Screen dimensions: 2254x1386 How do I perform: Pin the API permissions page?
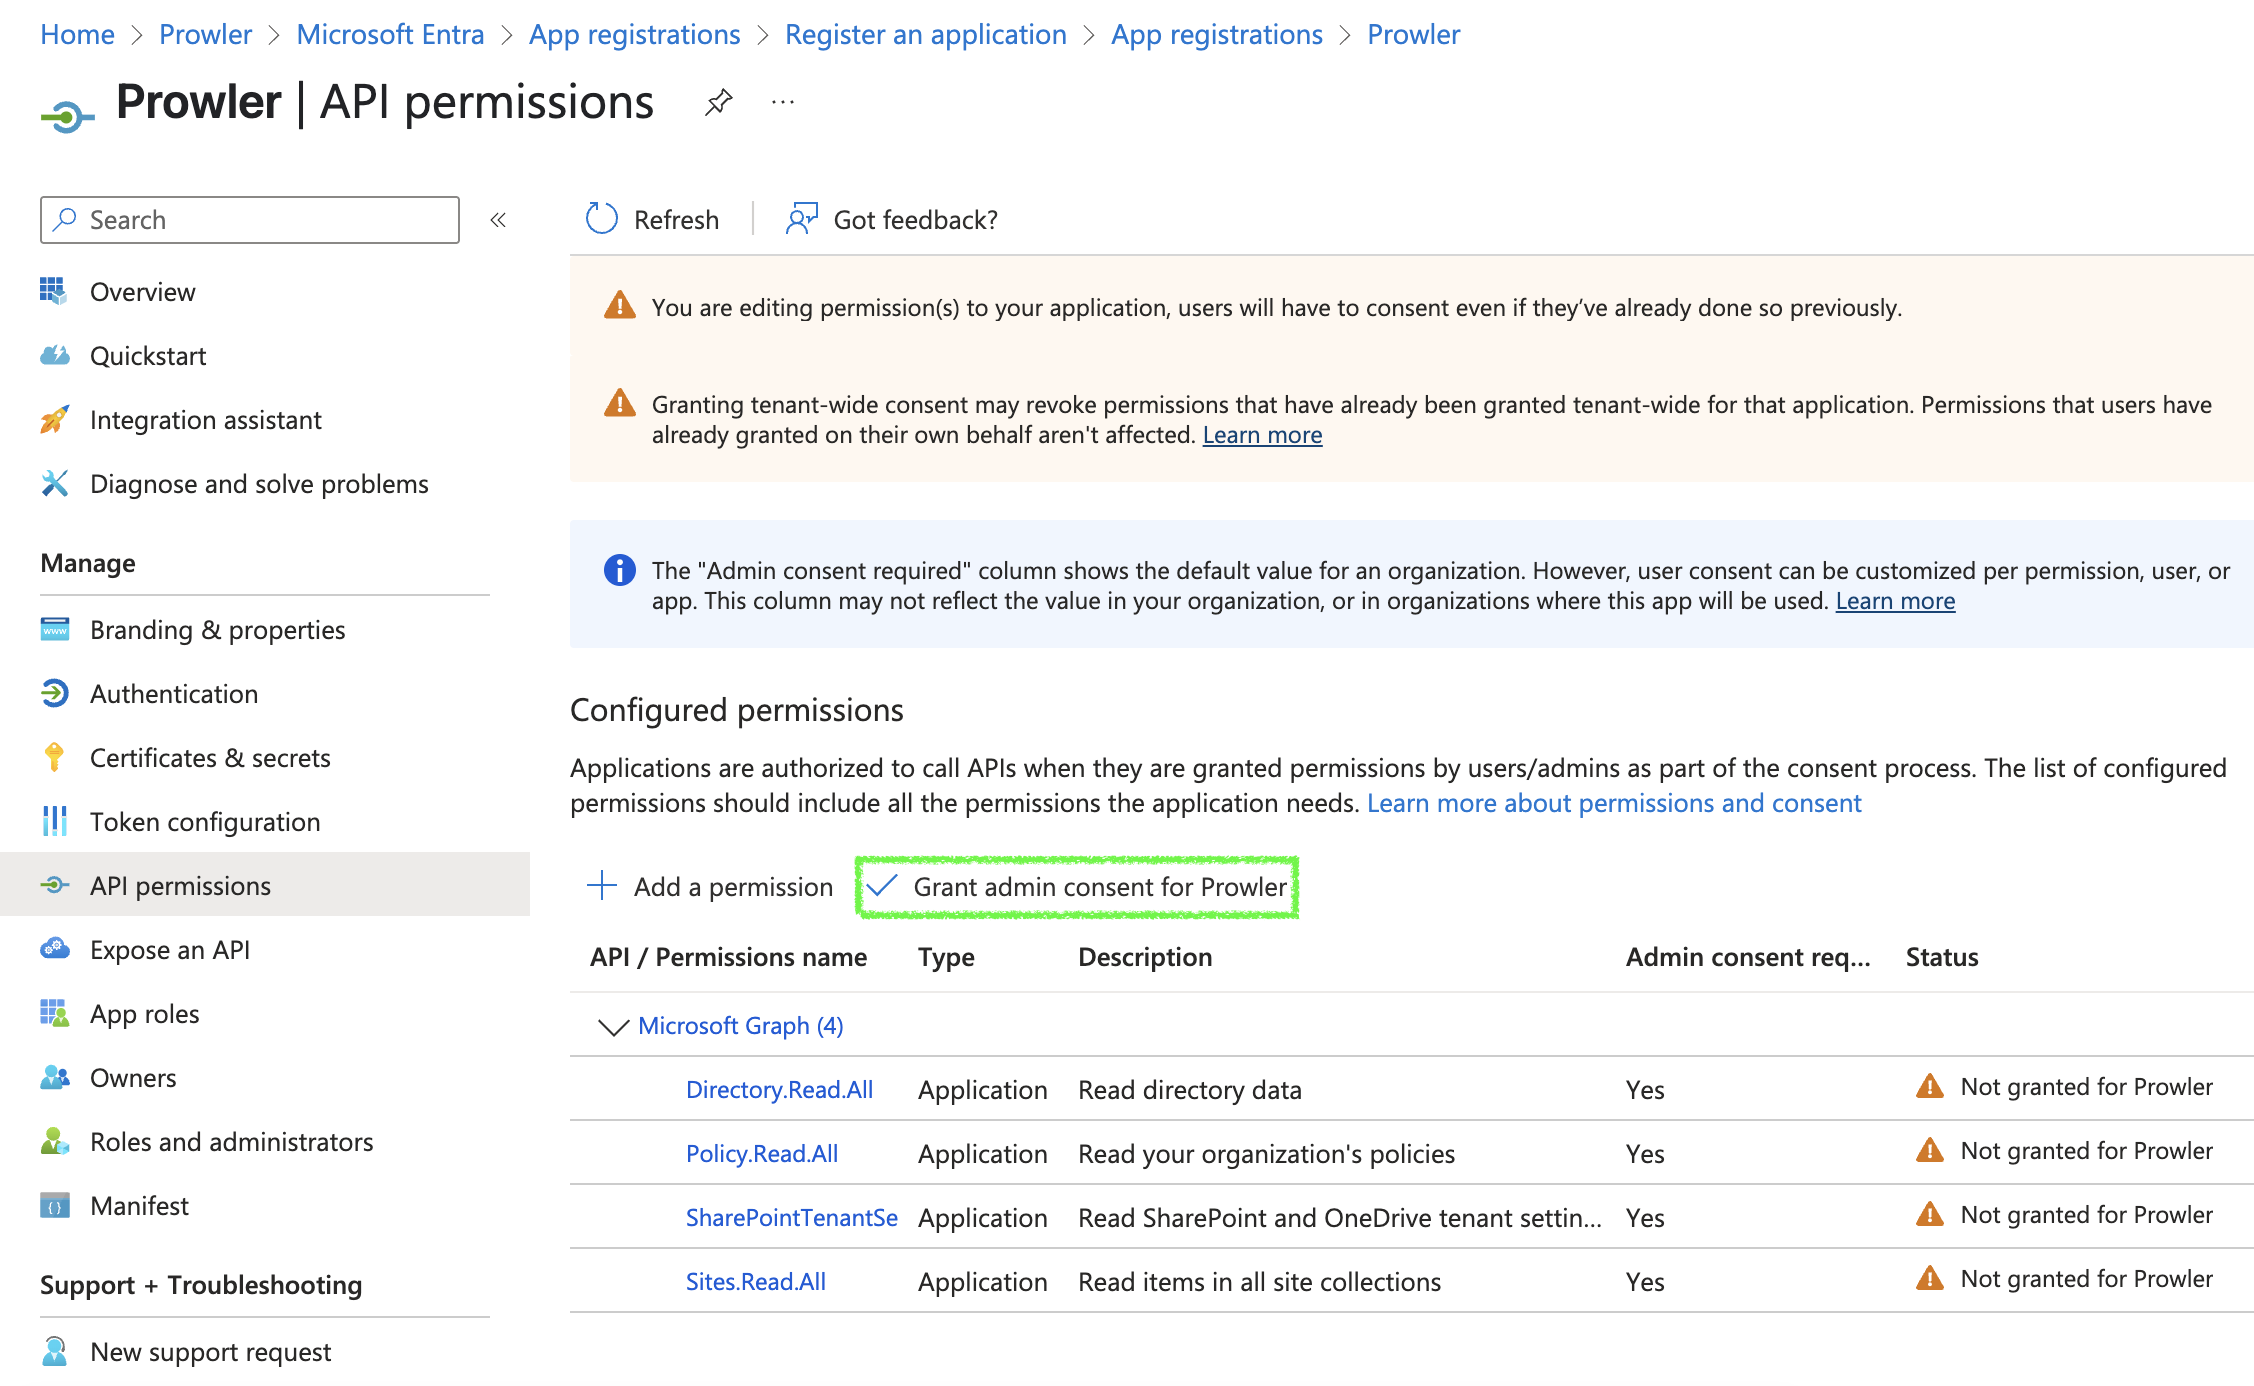point(718,102)
